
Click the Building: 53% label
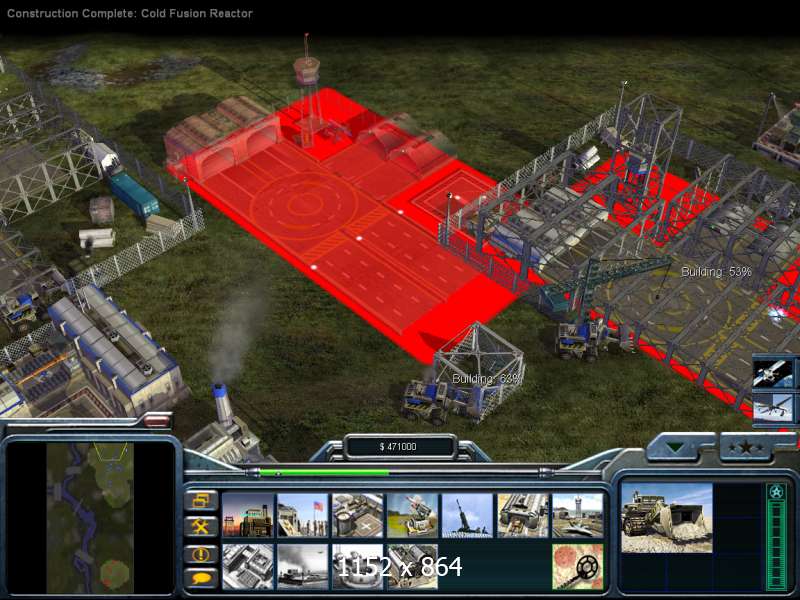pos(716,272)
